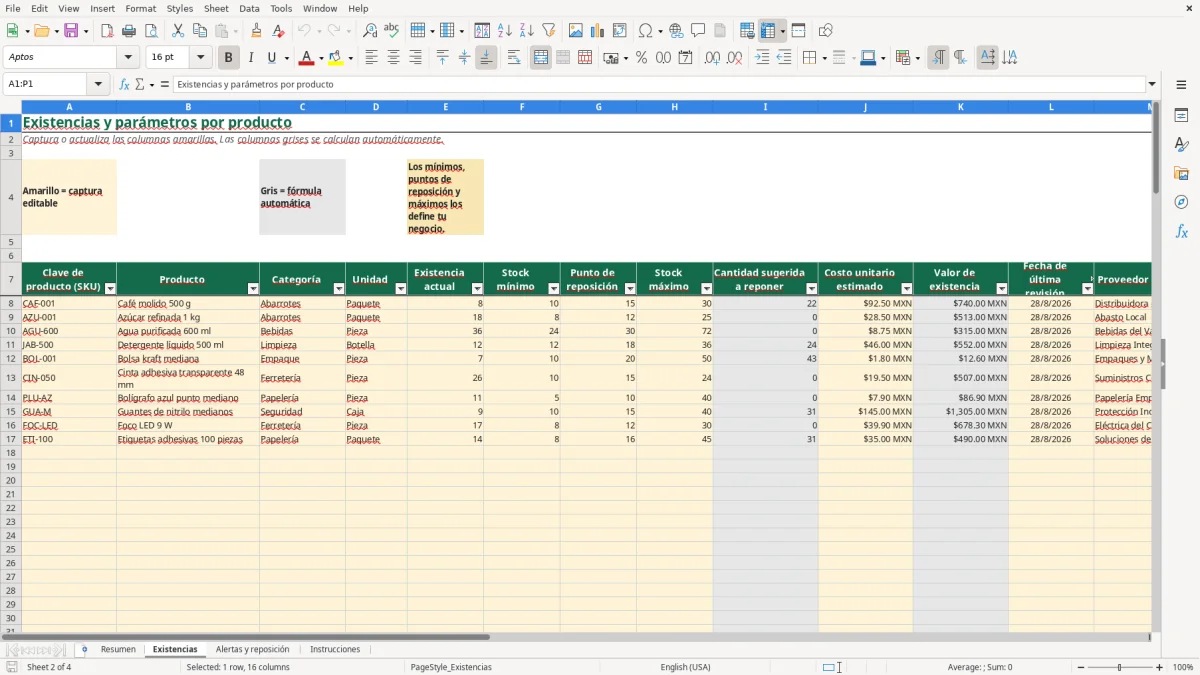Screen dimensions: 1200x675
Task: Click the Copy icon
Action: pos(200,31)
